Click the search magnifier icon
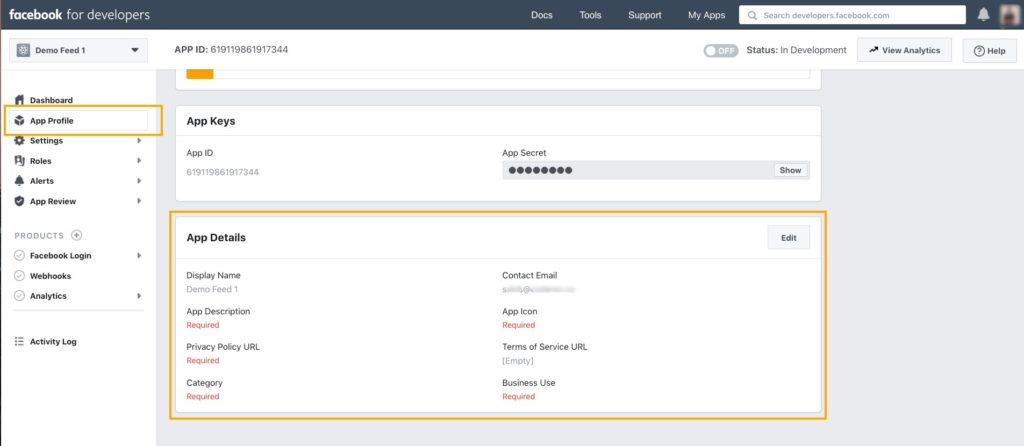The height and width of the screenshot is (446, 1024). tap(752, 15)
